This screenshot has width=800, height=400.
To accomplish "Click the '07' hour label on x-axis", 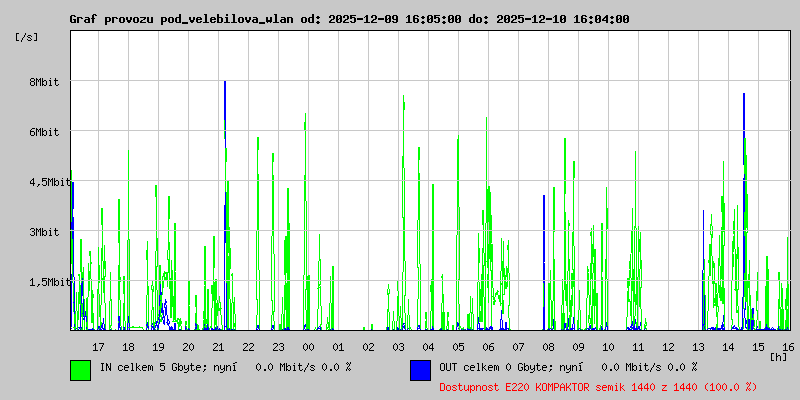I will pyautogui.click(x=518, y=347).
